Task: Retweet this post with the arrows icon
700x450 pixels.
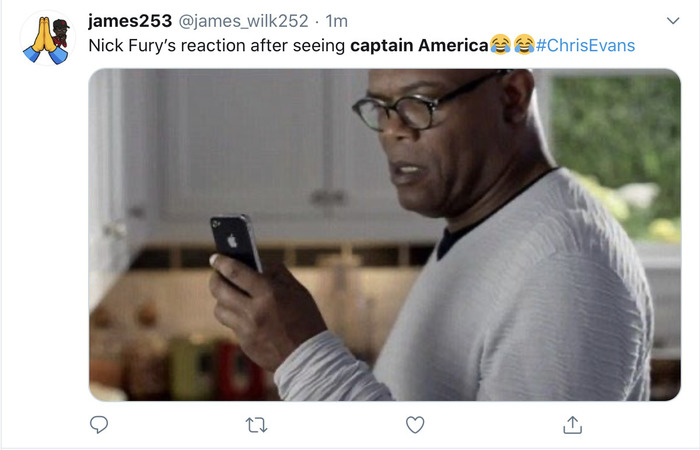Action: pyautogui.click(x=257, y=425)
